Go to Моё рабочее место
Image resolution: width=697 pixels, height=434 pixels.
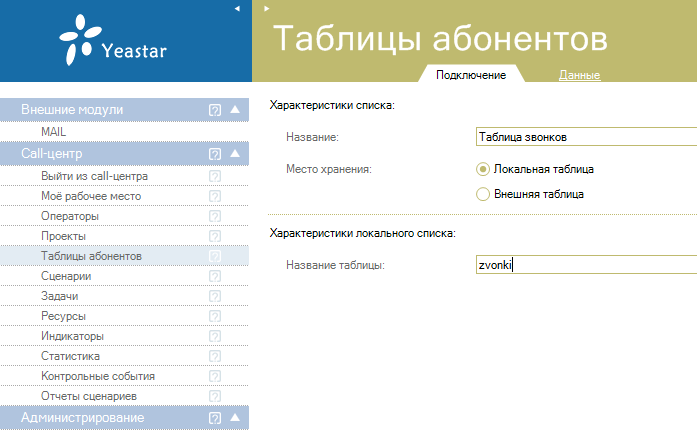click(91, 196)
